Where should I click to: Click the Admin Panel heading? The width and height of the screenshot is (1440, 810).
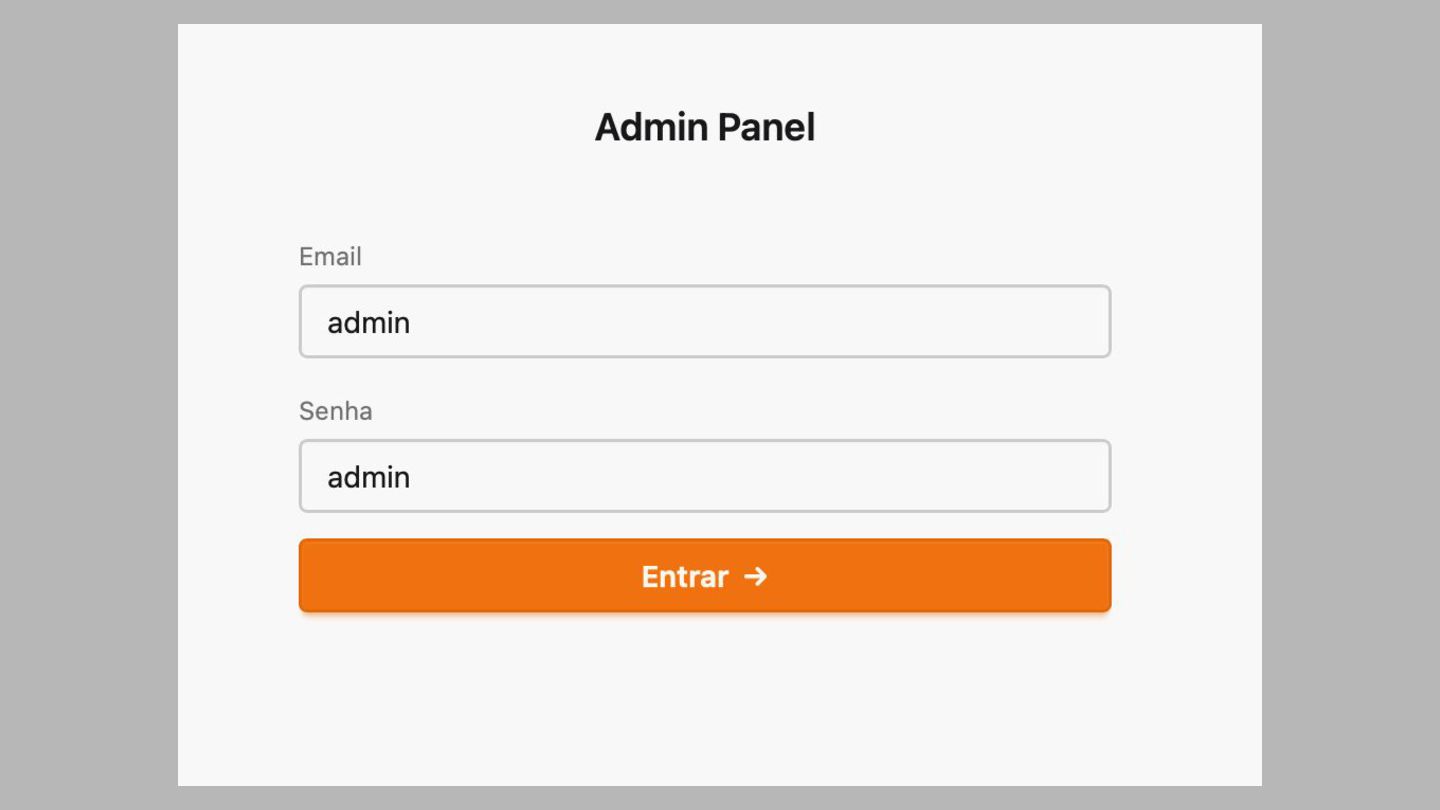[705, 128]
